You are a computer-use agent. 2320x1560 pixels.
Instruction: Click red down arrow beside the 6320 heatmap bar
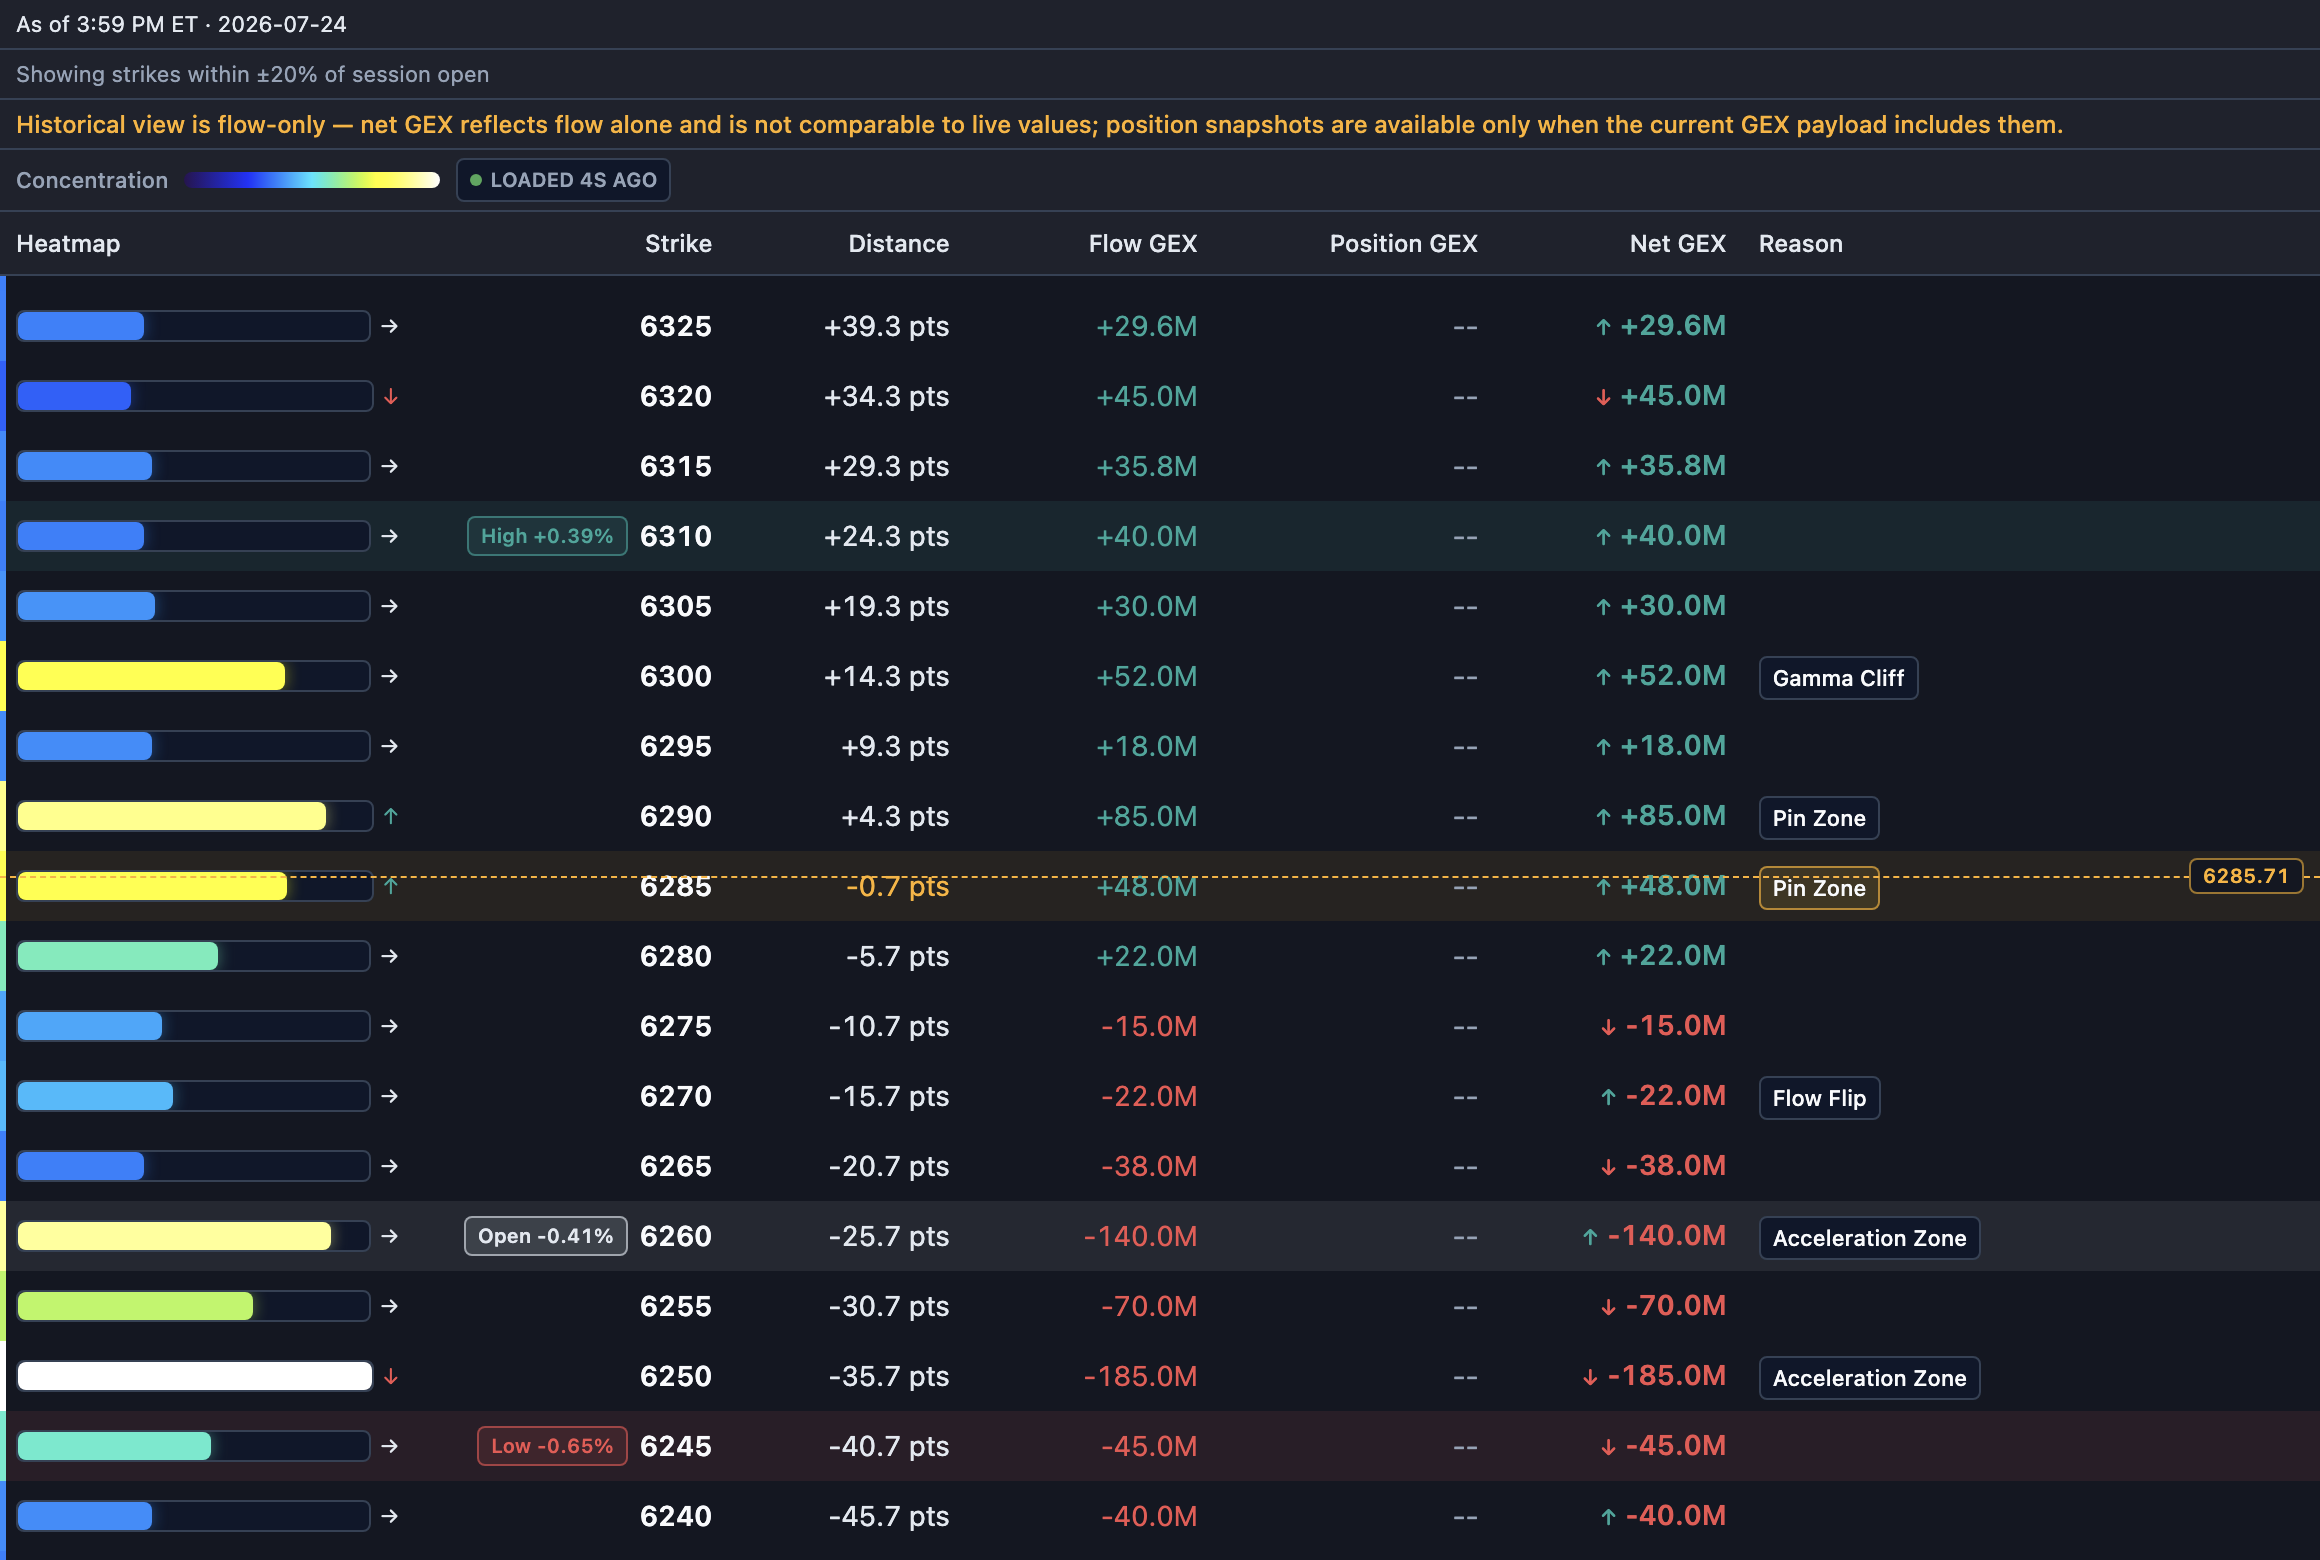(x=391, y=396)
